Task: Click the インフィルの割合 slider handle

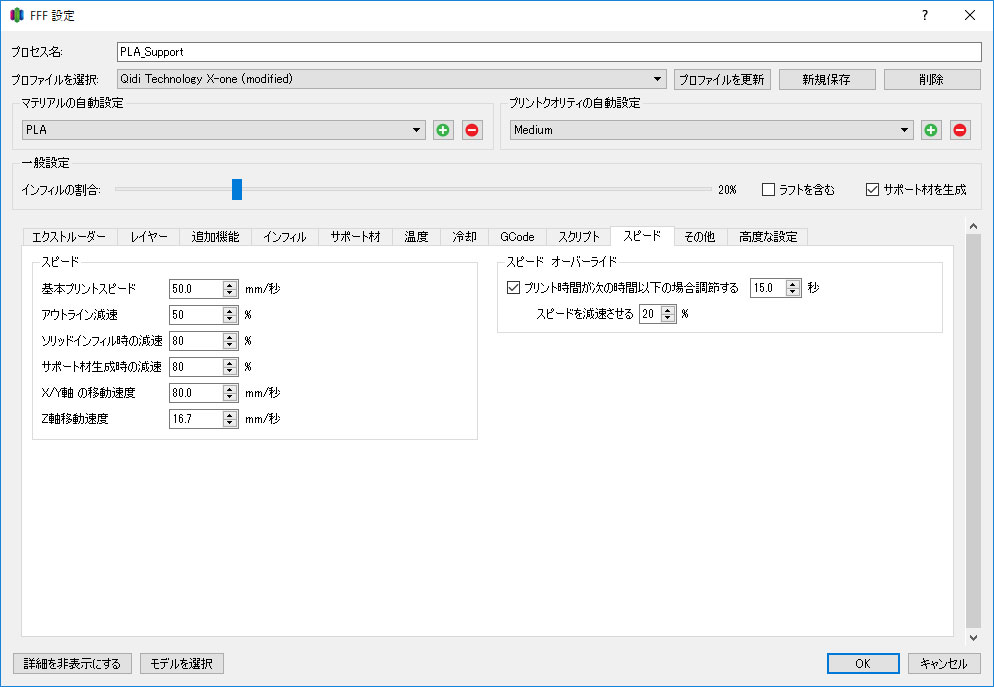Action: point(237,189)
